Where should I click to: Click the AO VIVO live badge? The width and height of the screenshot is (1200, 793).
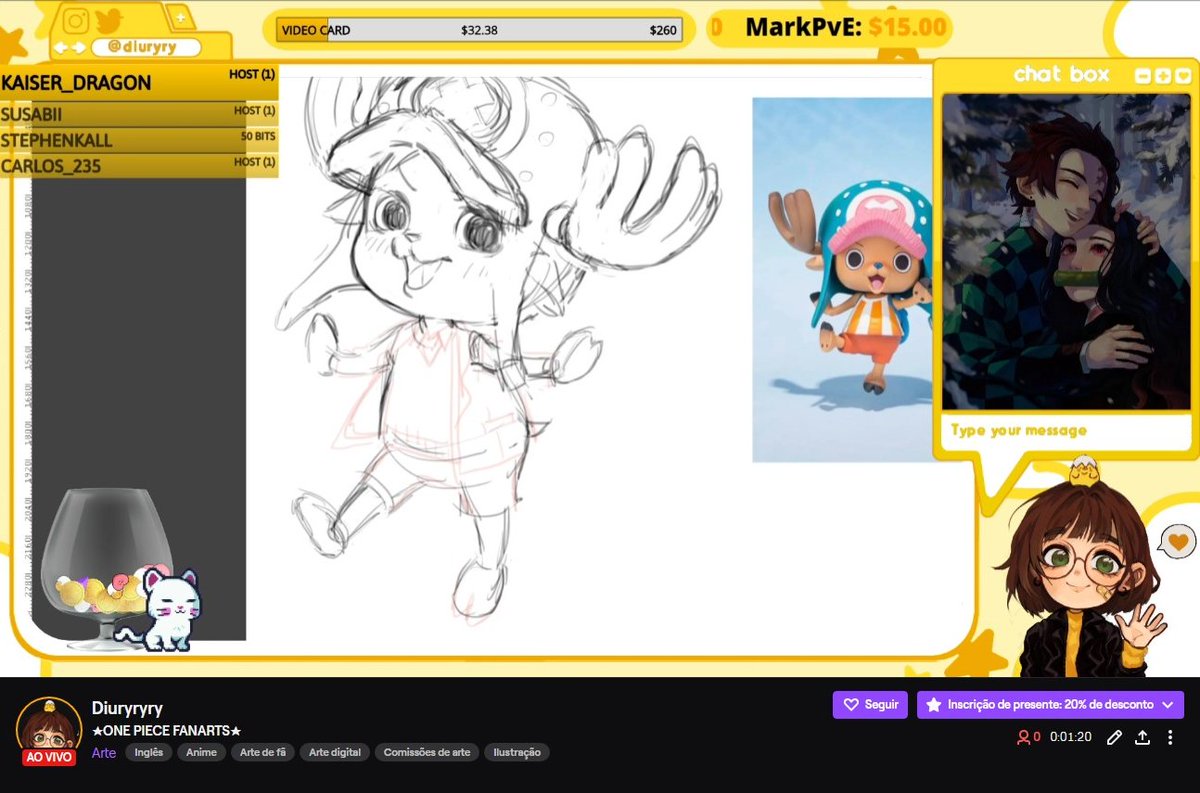49,757
